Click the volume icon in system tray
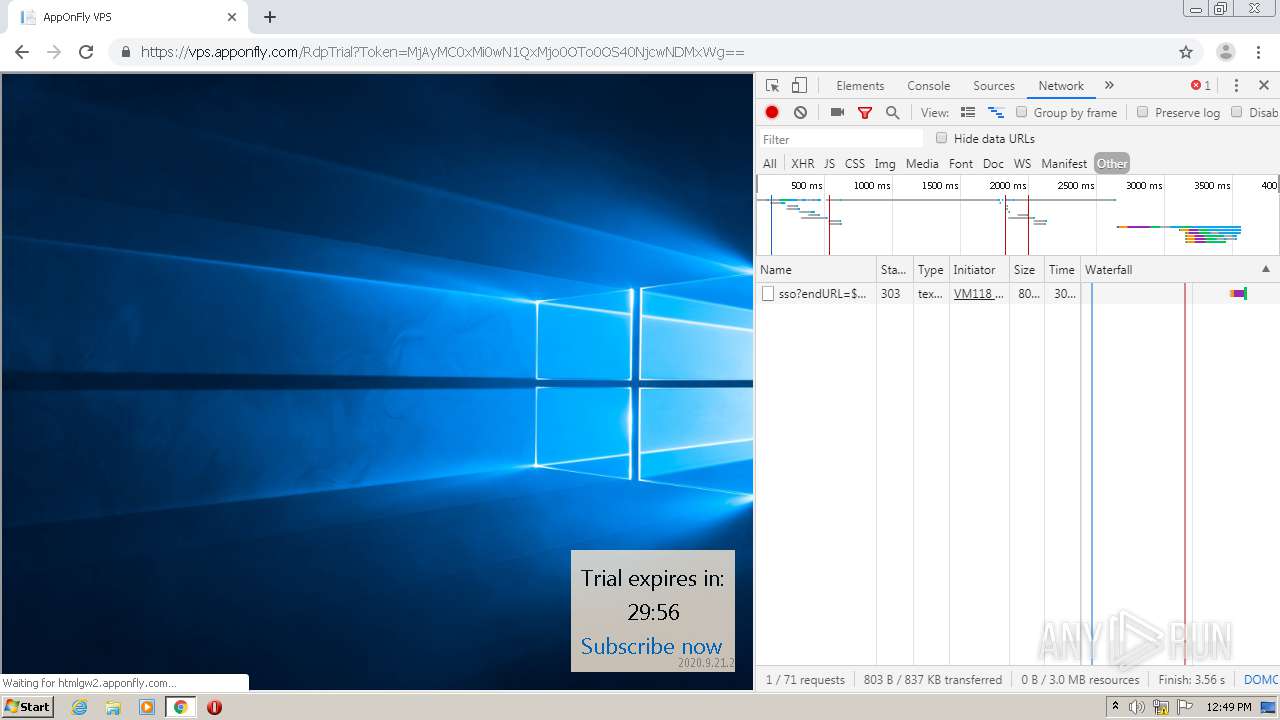 pyautogui.click(x=1136, y=707)
